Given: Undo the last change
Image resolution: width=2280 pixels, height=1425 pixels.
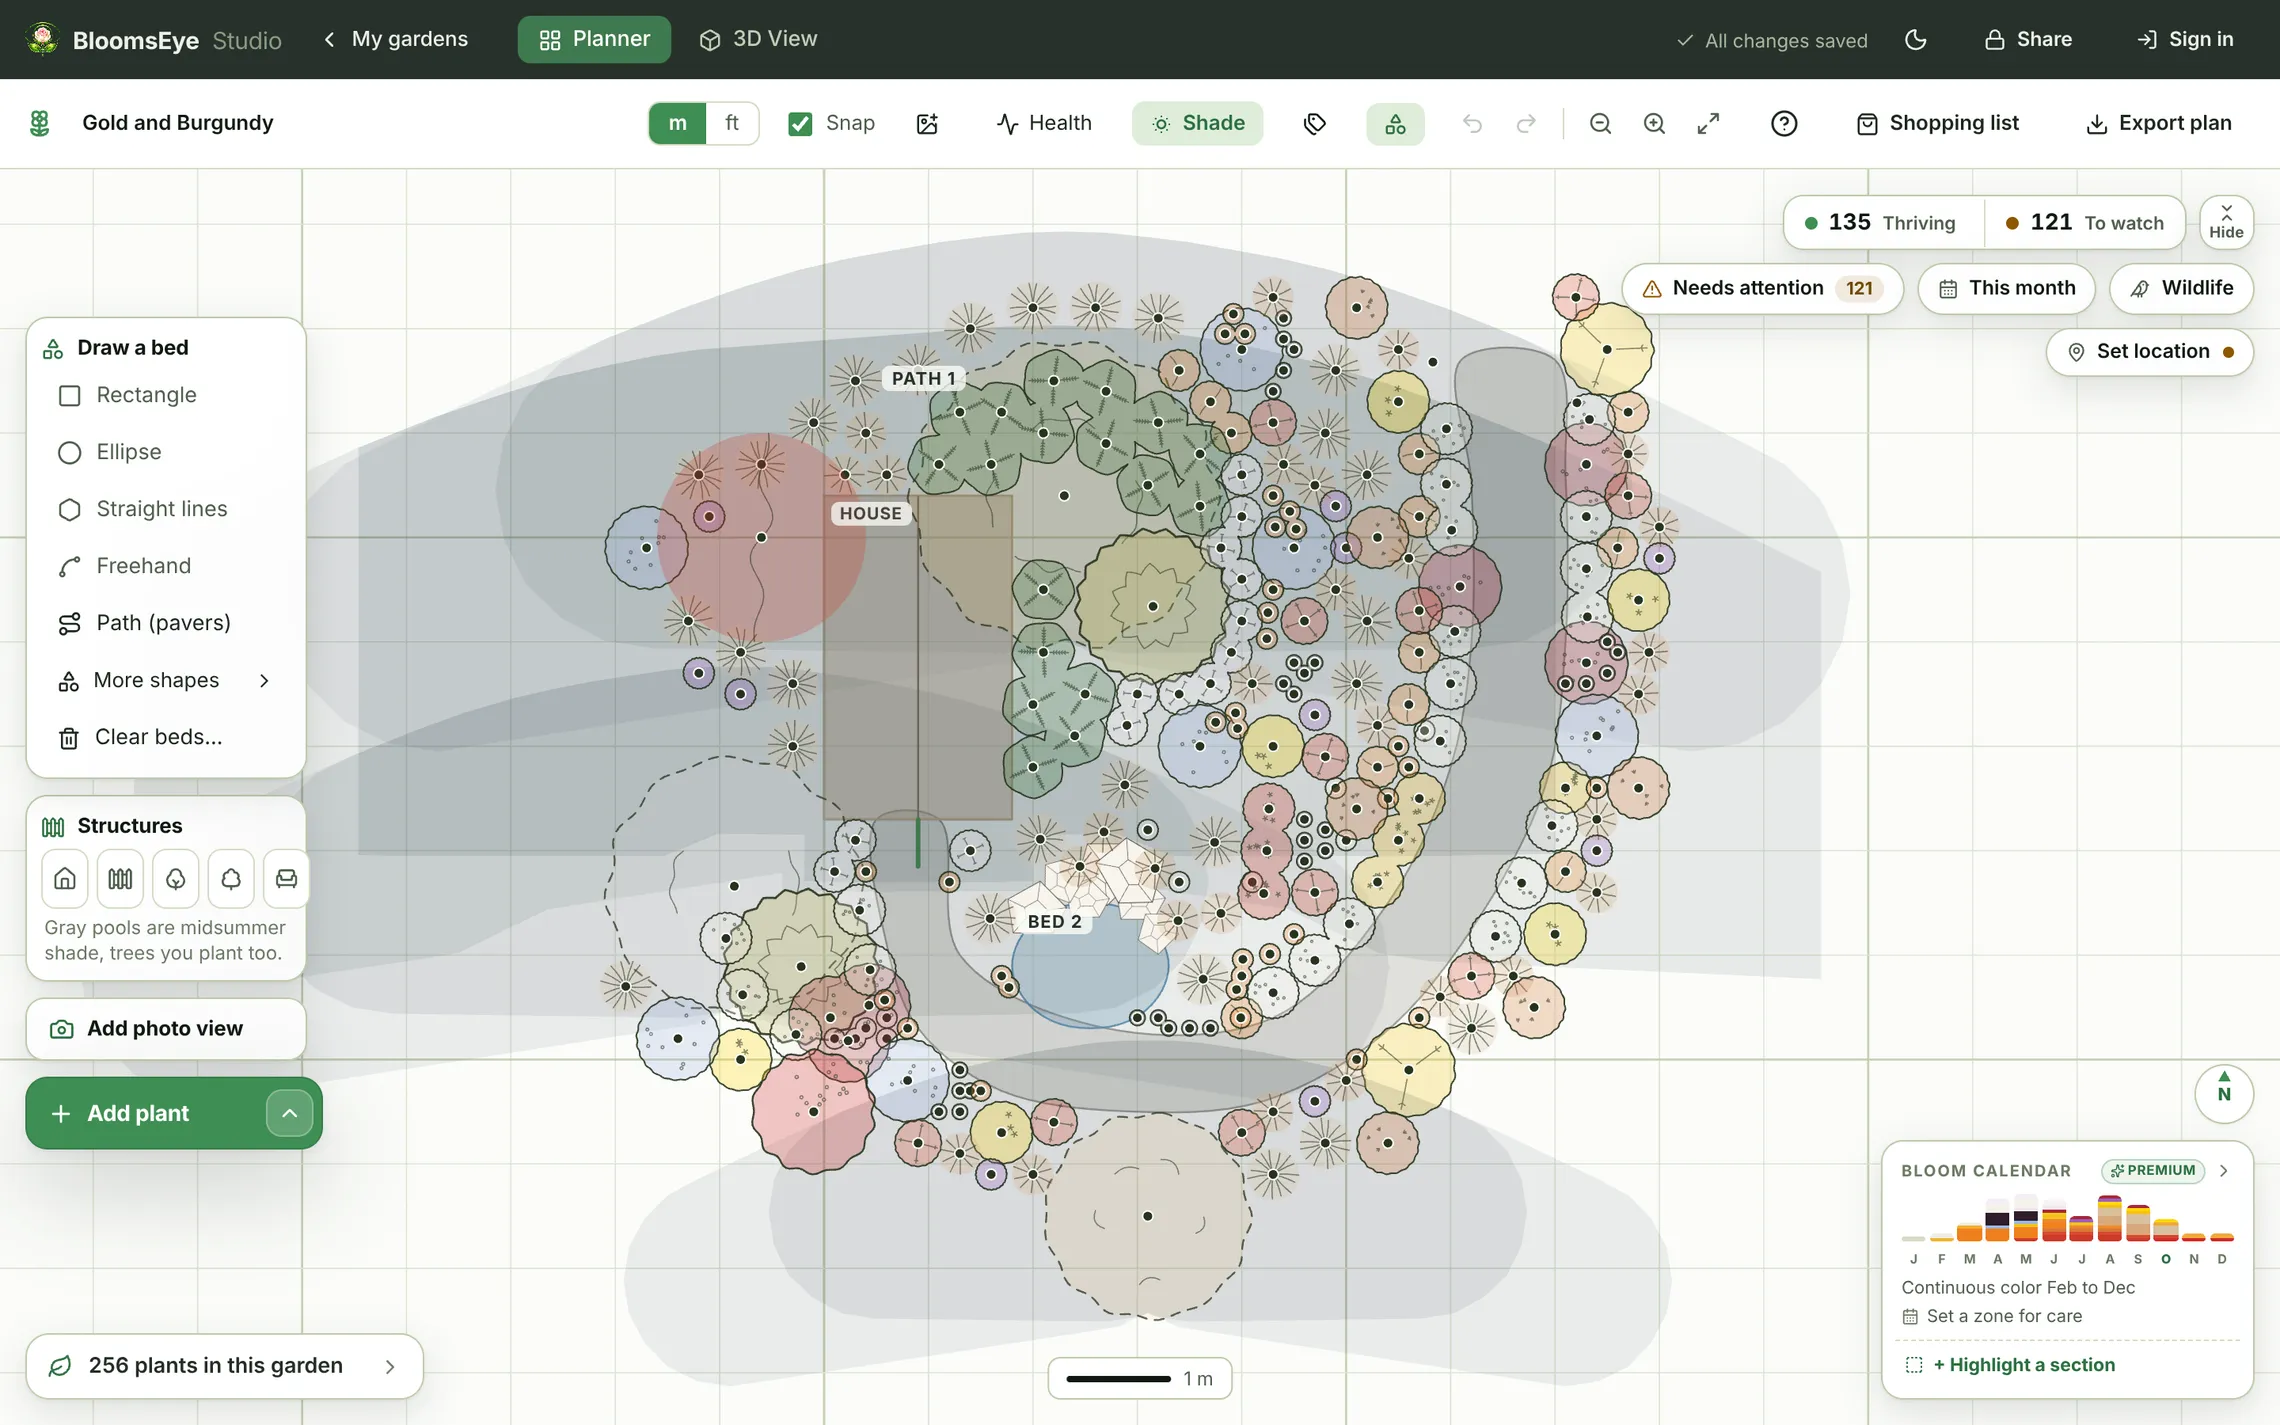Looking at the screenshot, I should coord(1472,124).
